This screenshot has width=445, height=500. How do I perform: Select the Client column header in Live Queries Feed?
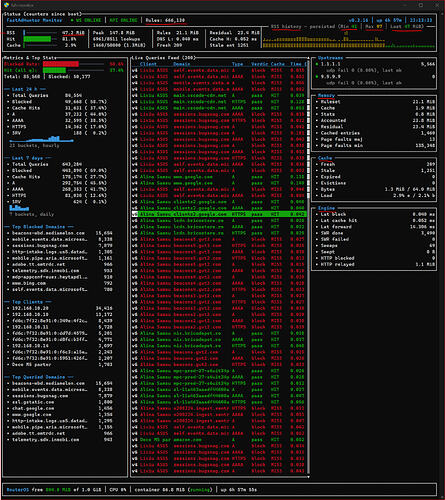tap(148, 64)
